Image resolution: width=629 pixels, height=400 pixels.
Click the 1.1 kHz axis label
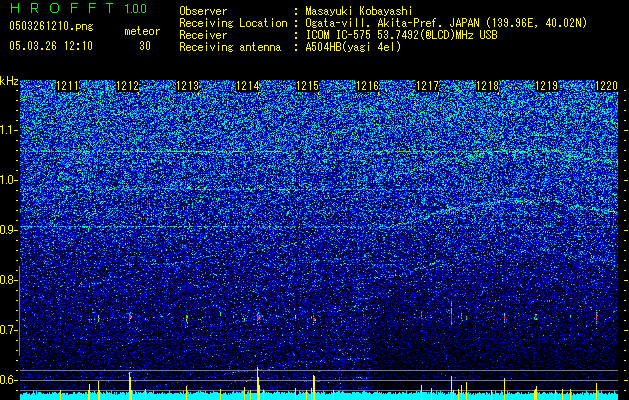pos(9,130)
